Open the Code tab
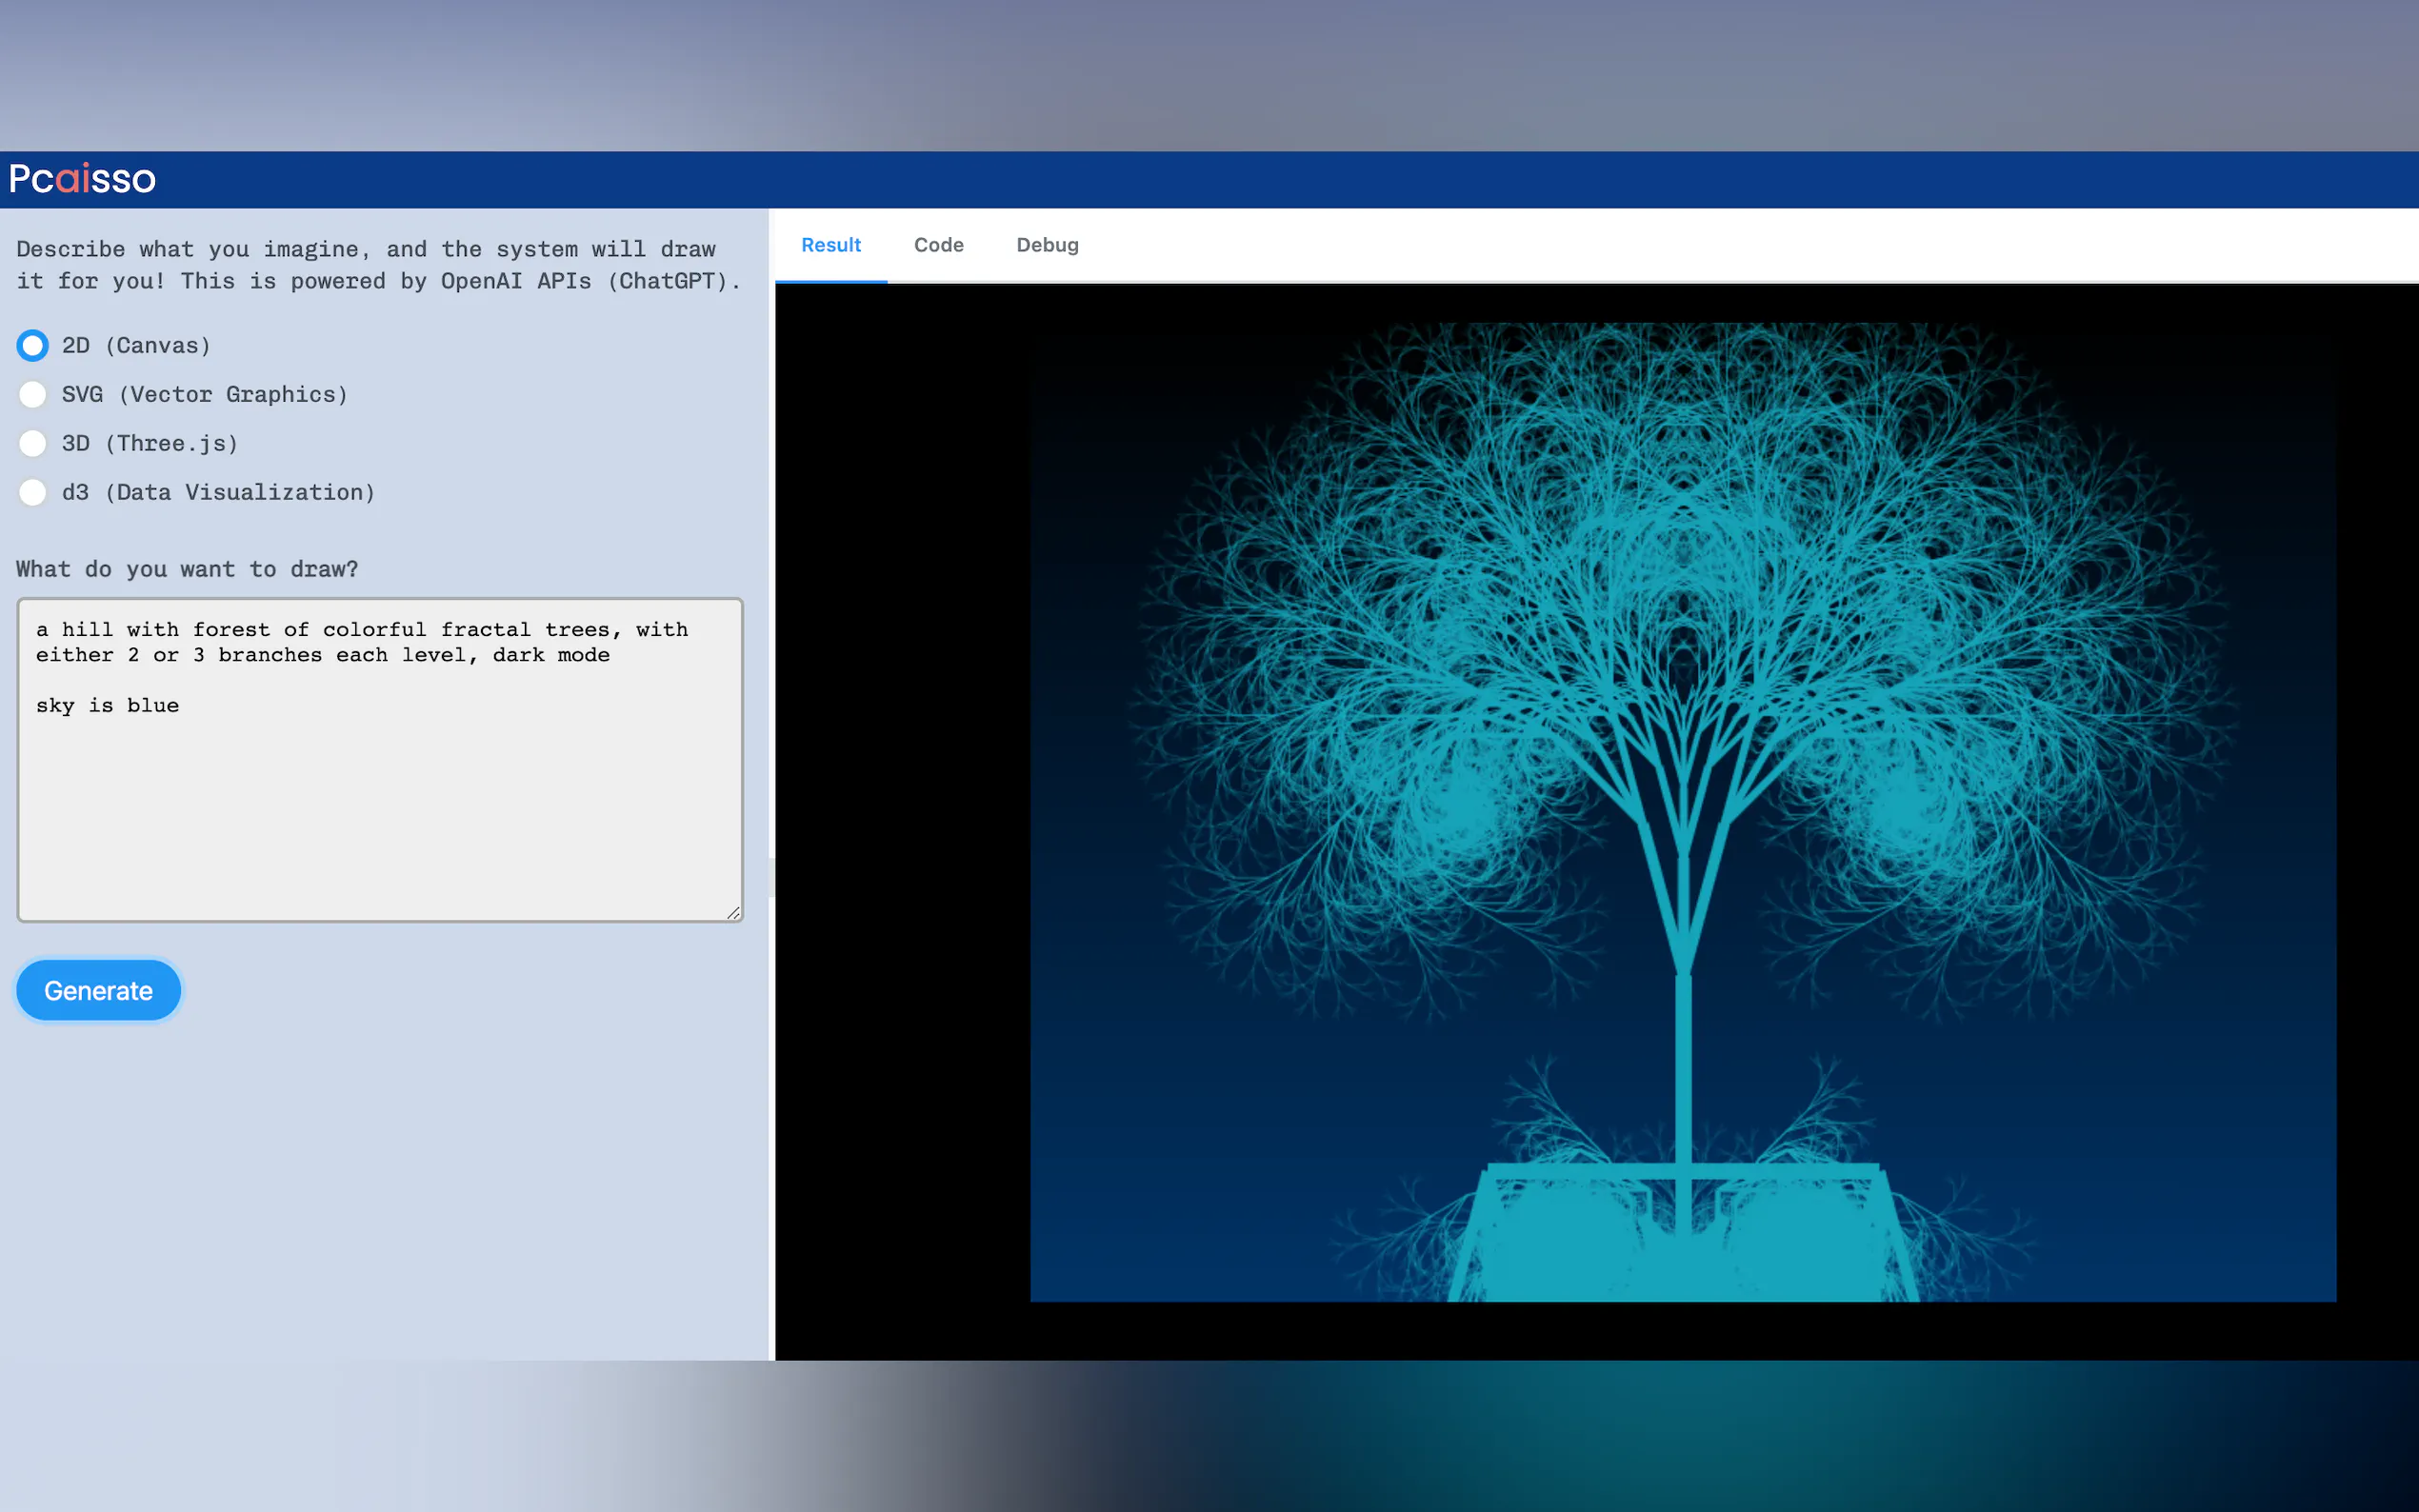The image size is (2419, 1512). pos(938,245)
